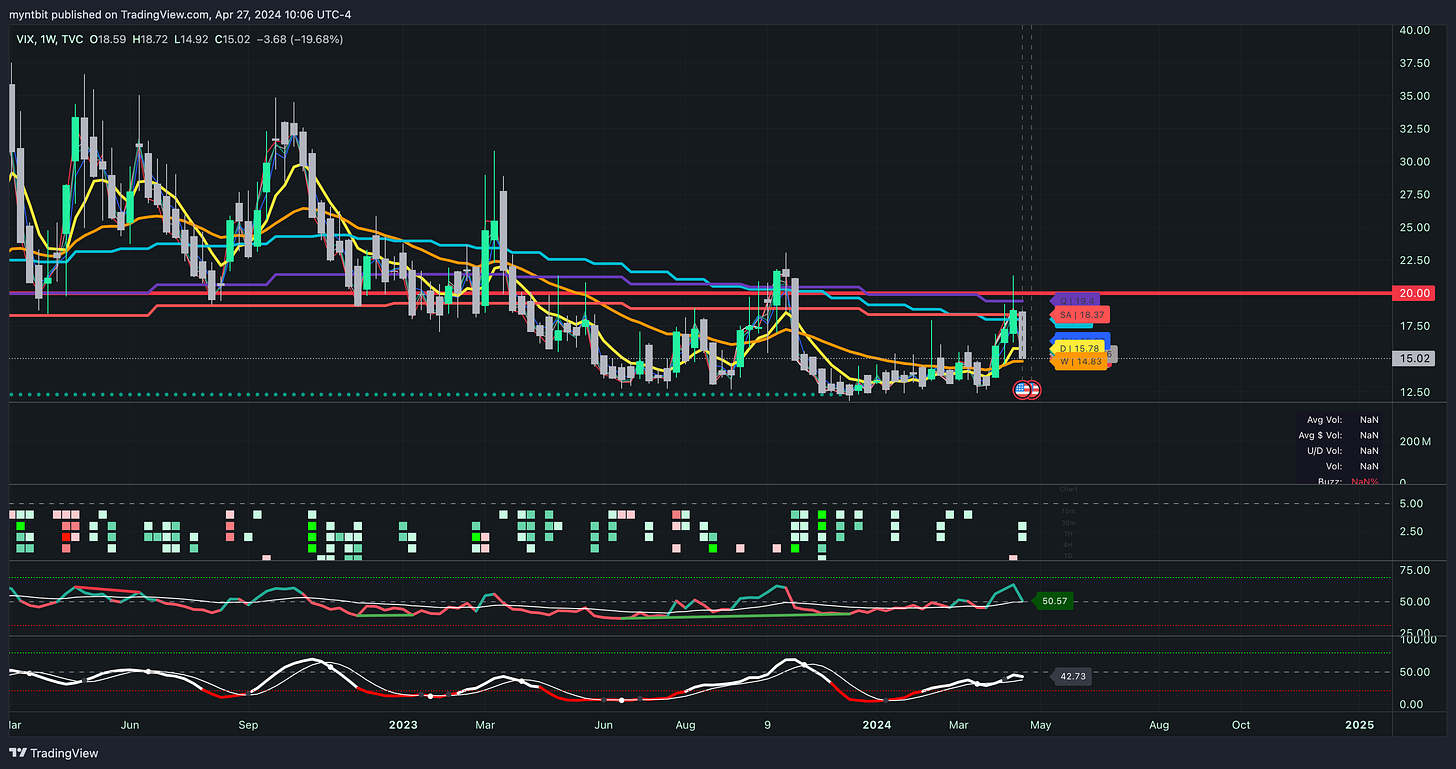Click the 27.50 price scale label
Viewport: 1456px width, 769px height.
pos(1413,194)
